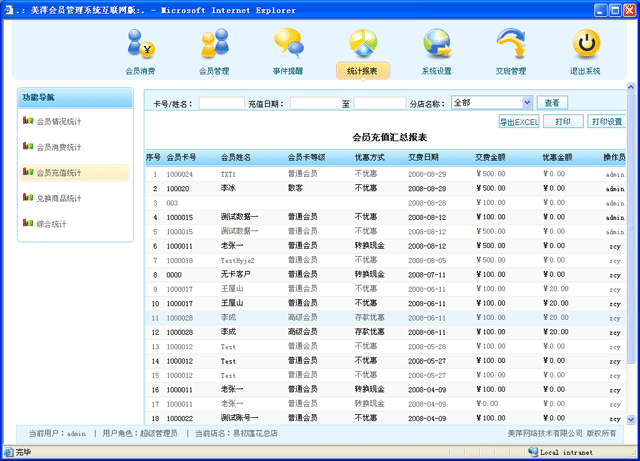Open the 会员管理 member management icon
Screen dimensions: 640x461
214,43
